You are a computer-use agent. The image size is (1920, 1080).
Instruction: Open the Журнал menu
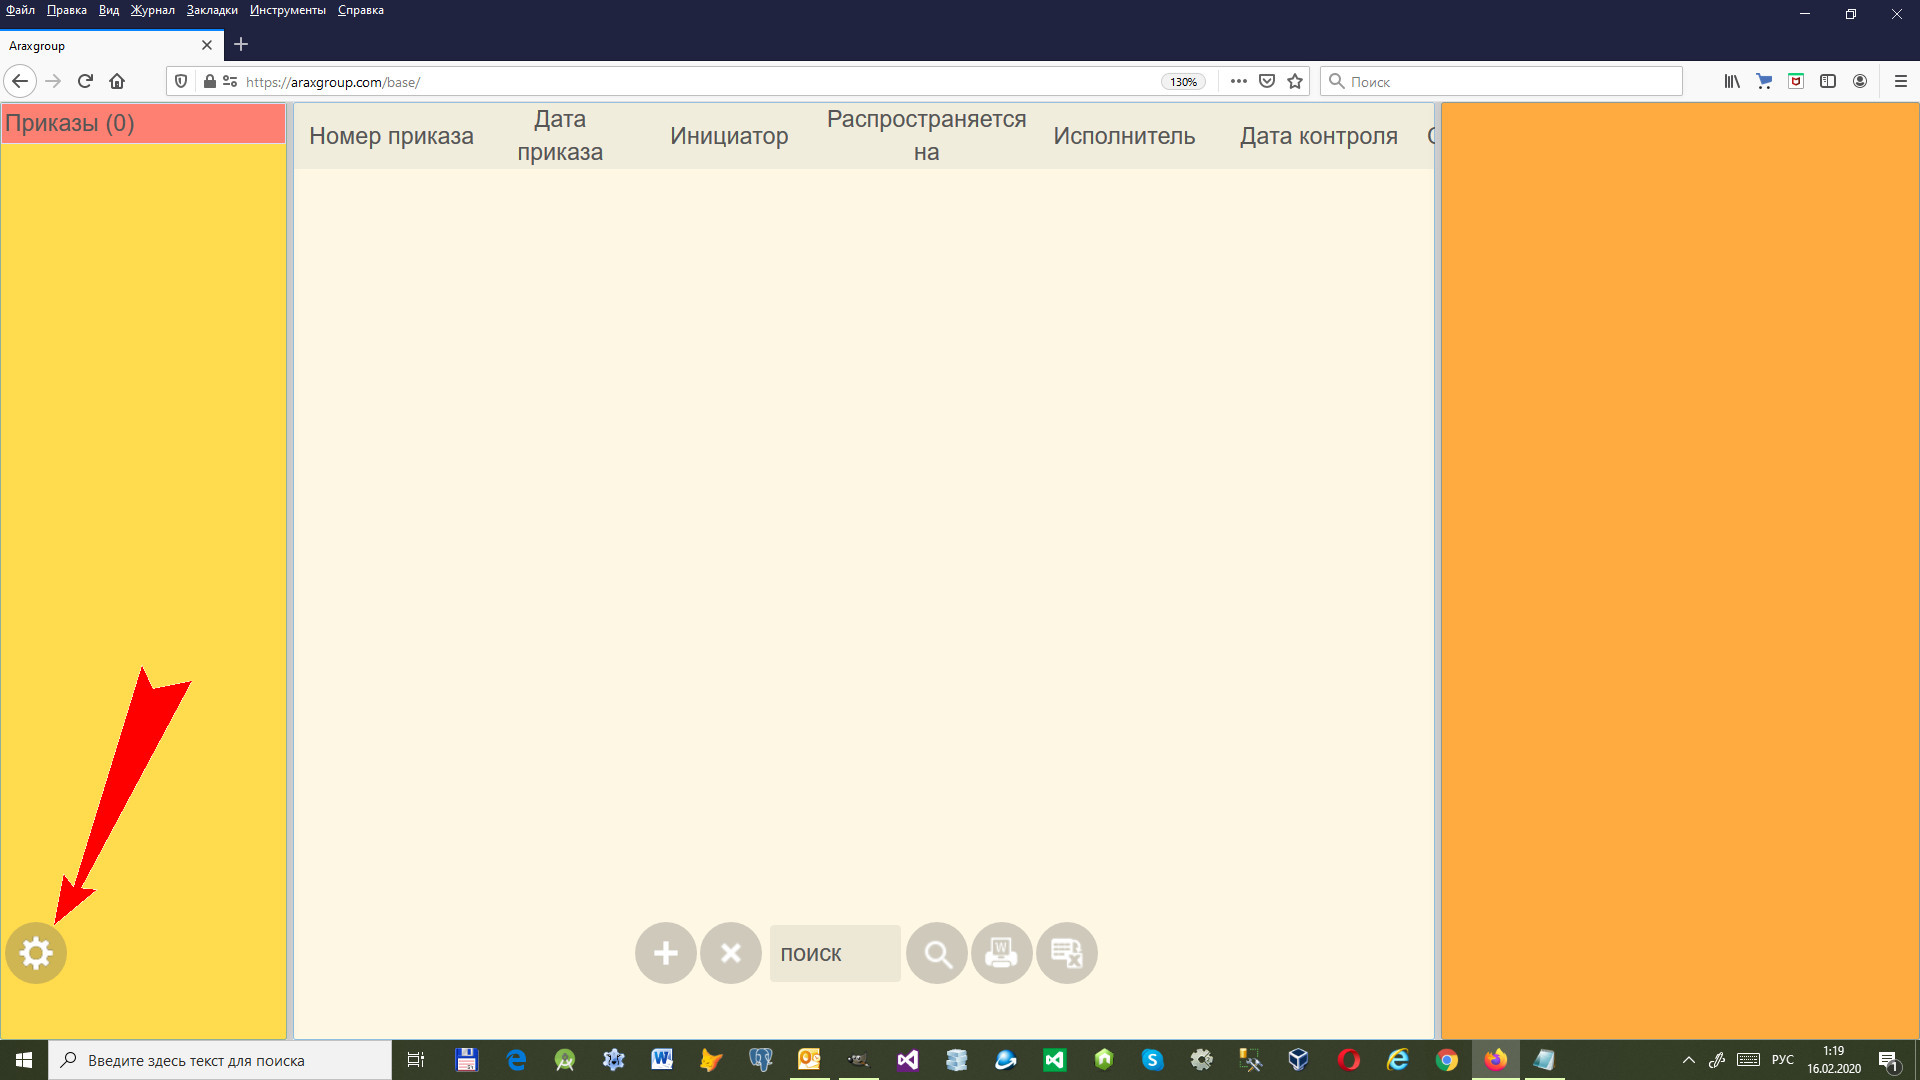[152, 10]
